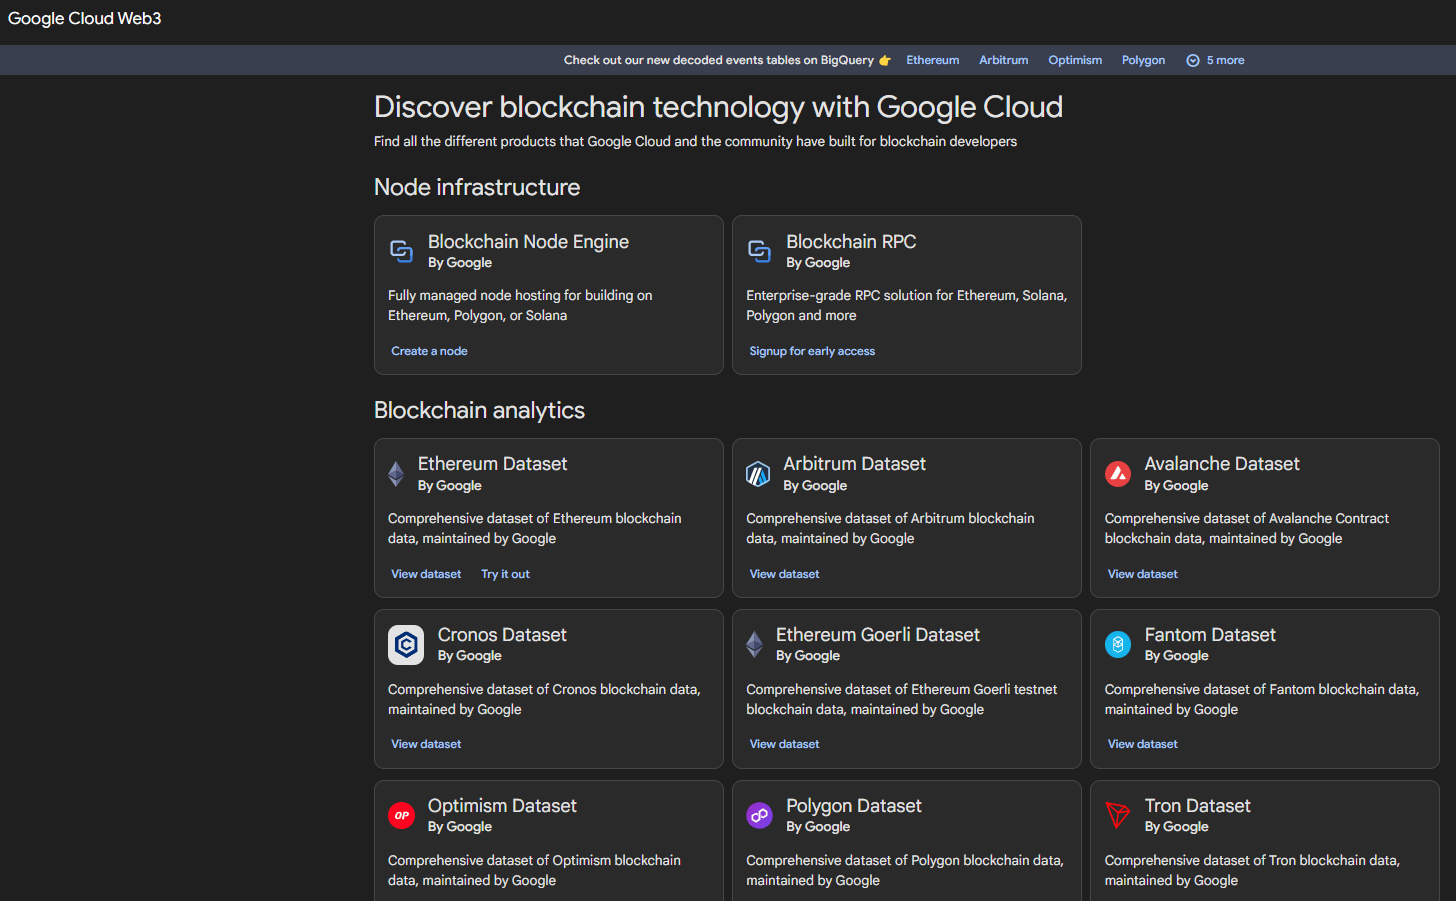This screenshot has height=901, width=1456.
Task: Click the Cronos Dataset card title
Action: (x=502, y=635)
